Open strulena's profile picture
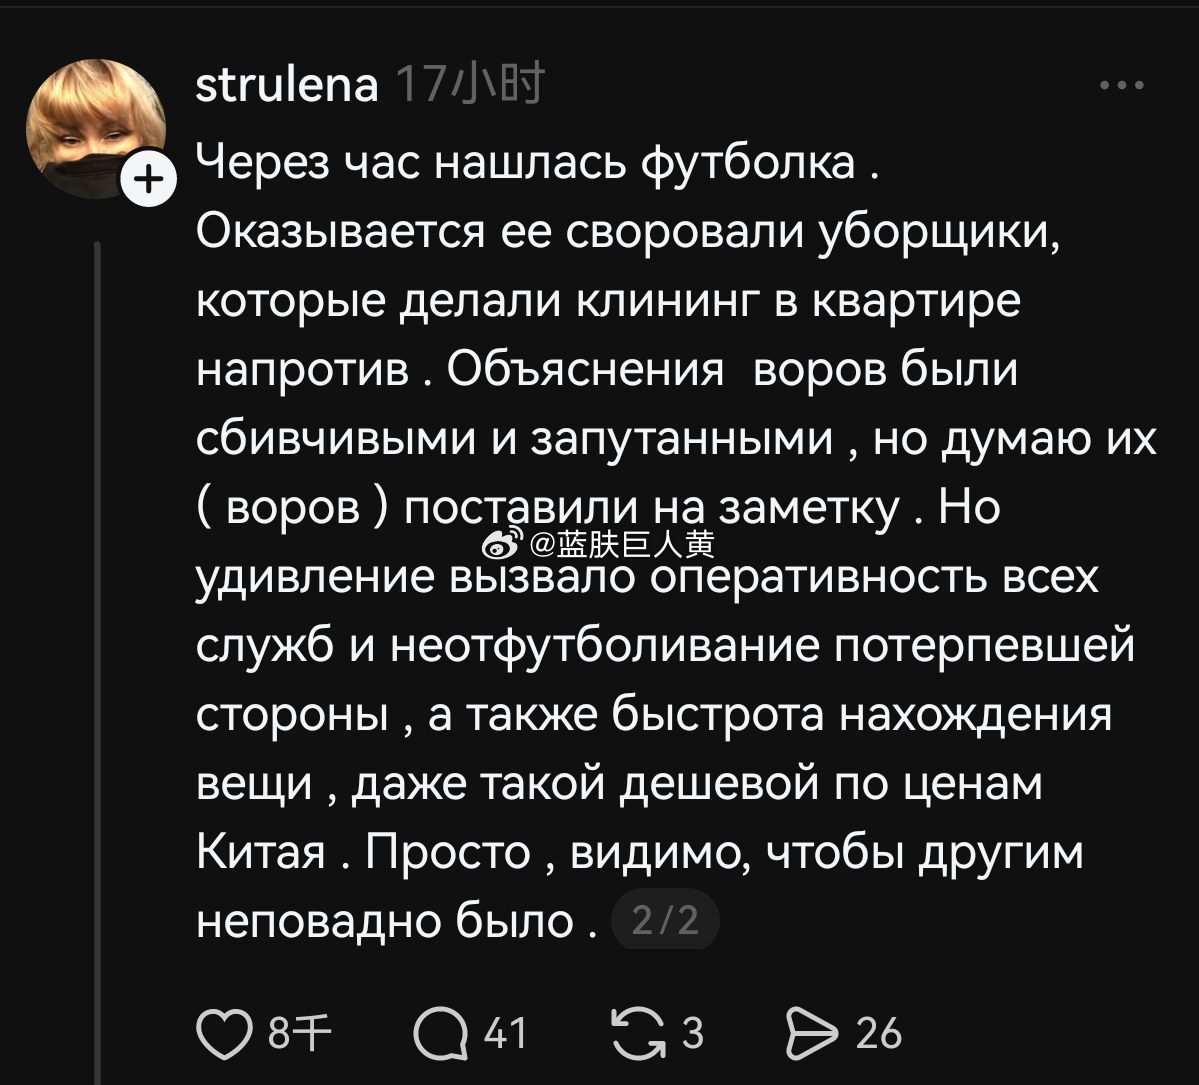 pos(95,128)
